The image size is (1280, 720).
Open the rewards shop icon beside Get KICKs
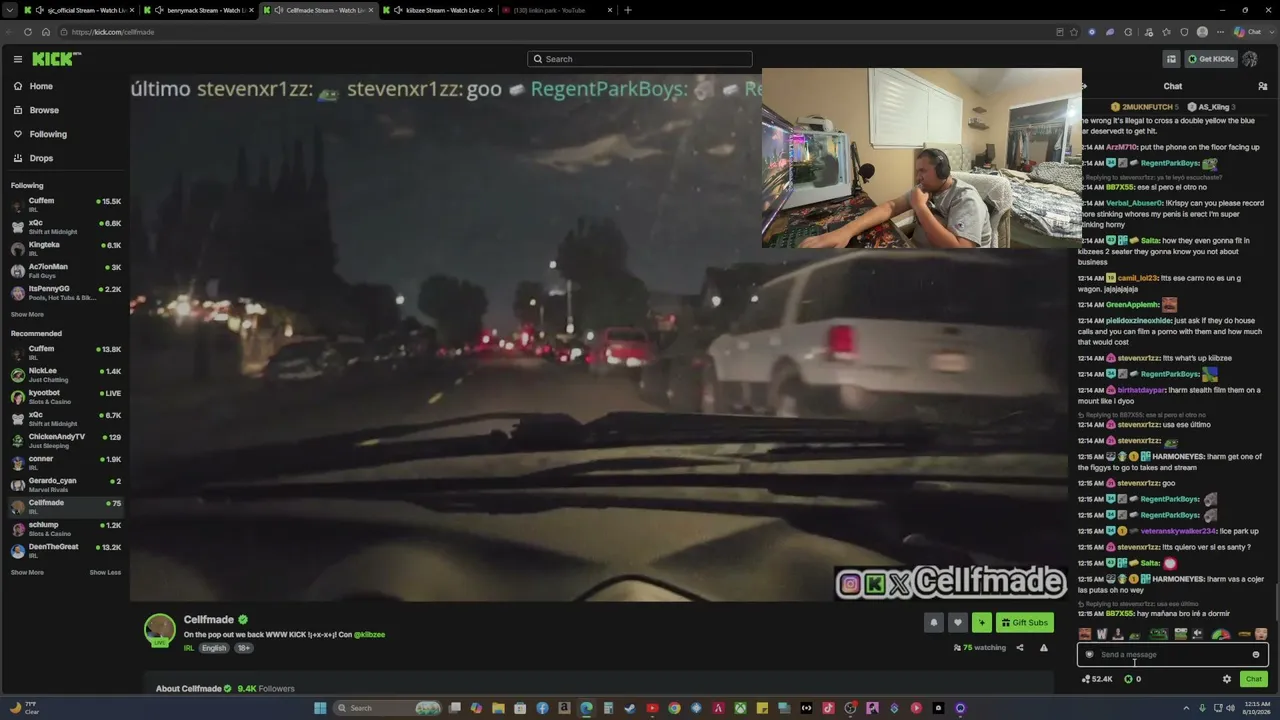tap(1171, 59)
